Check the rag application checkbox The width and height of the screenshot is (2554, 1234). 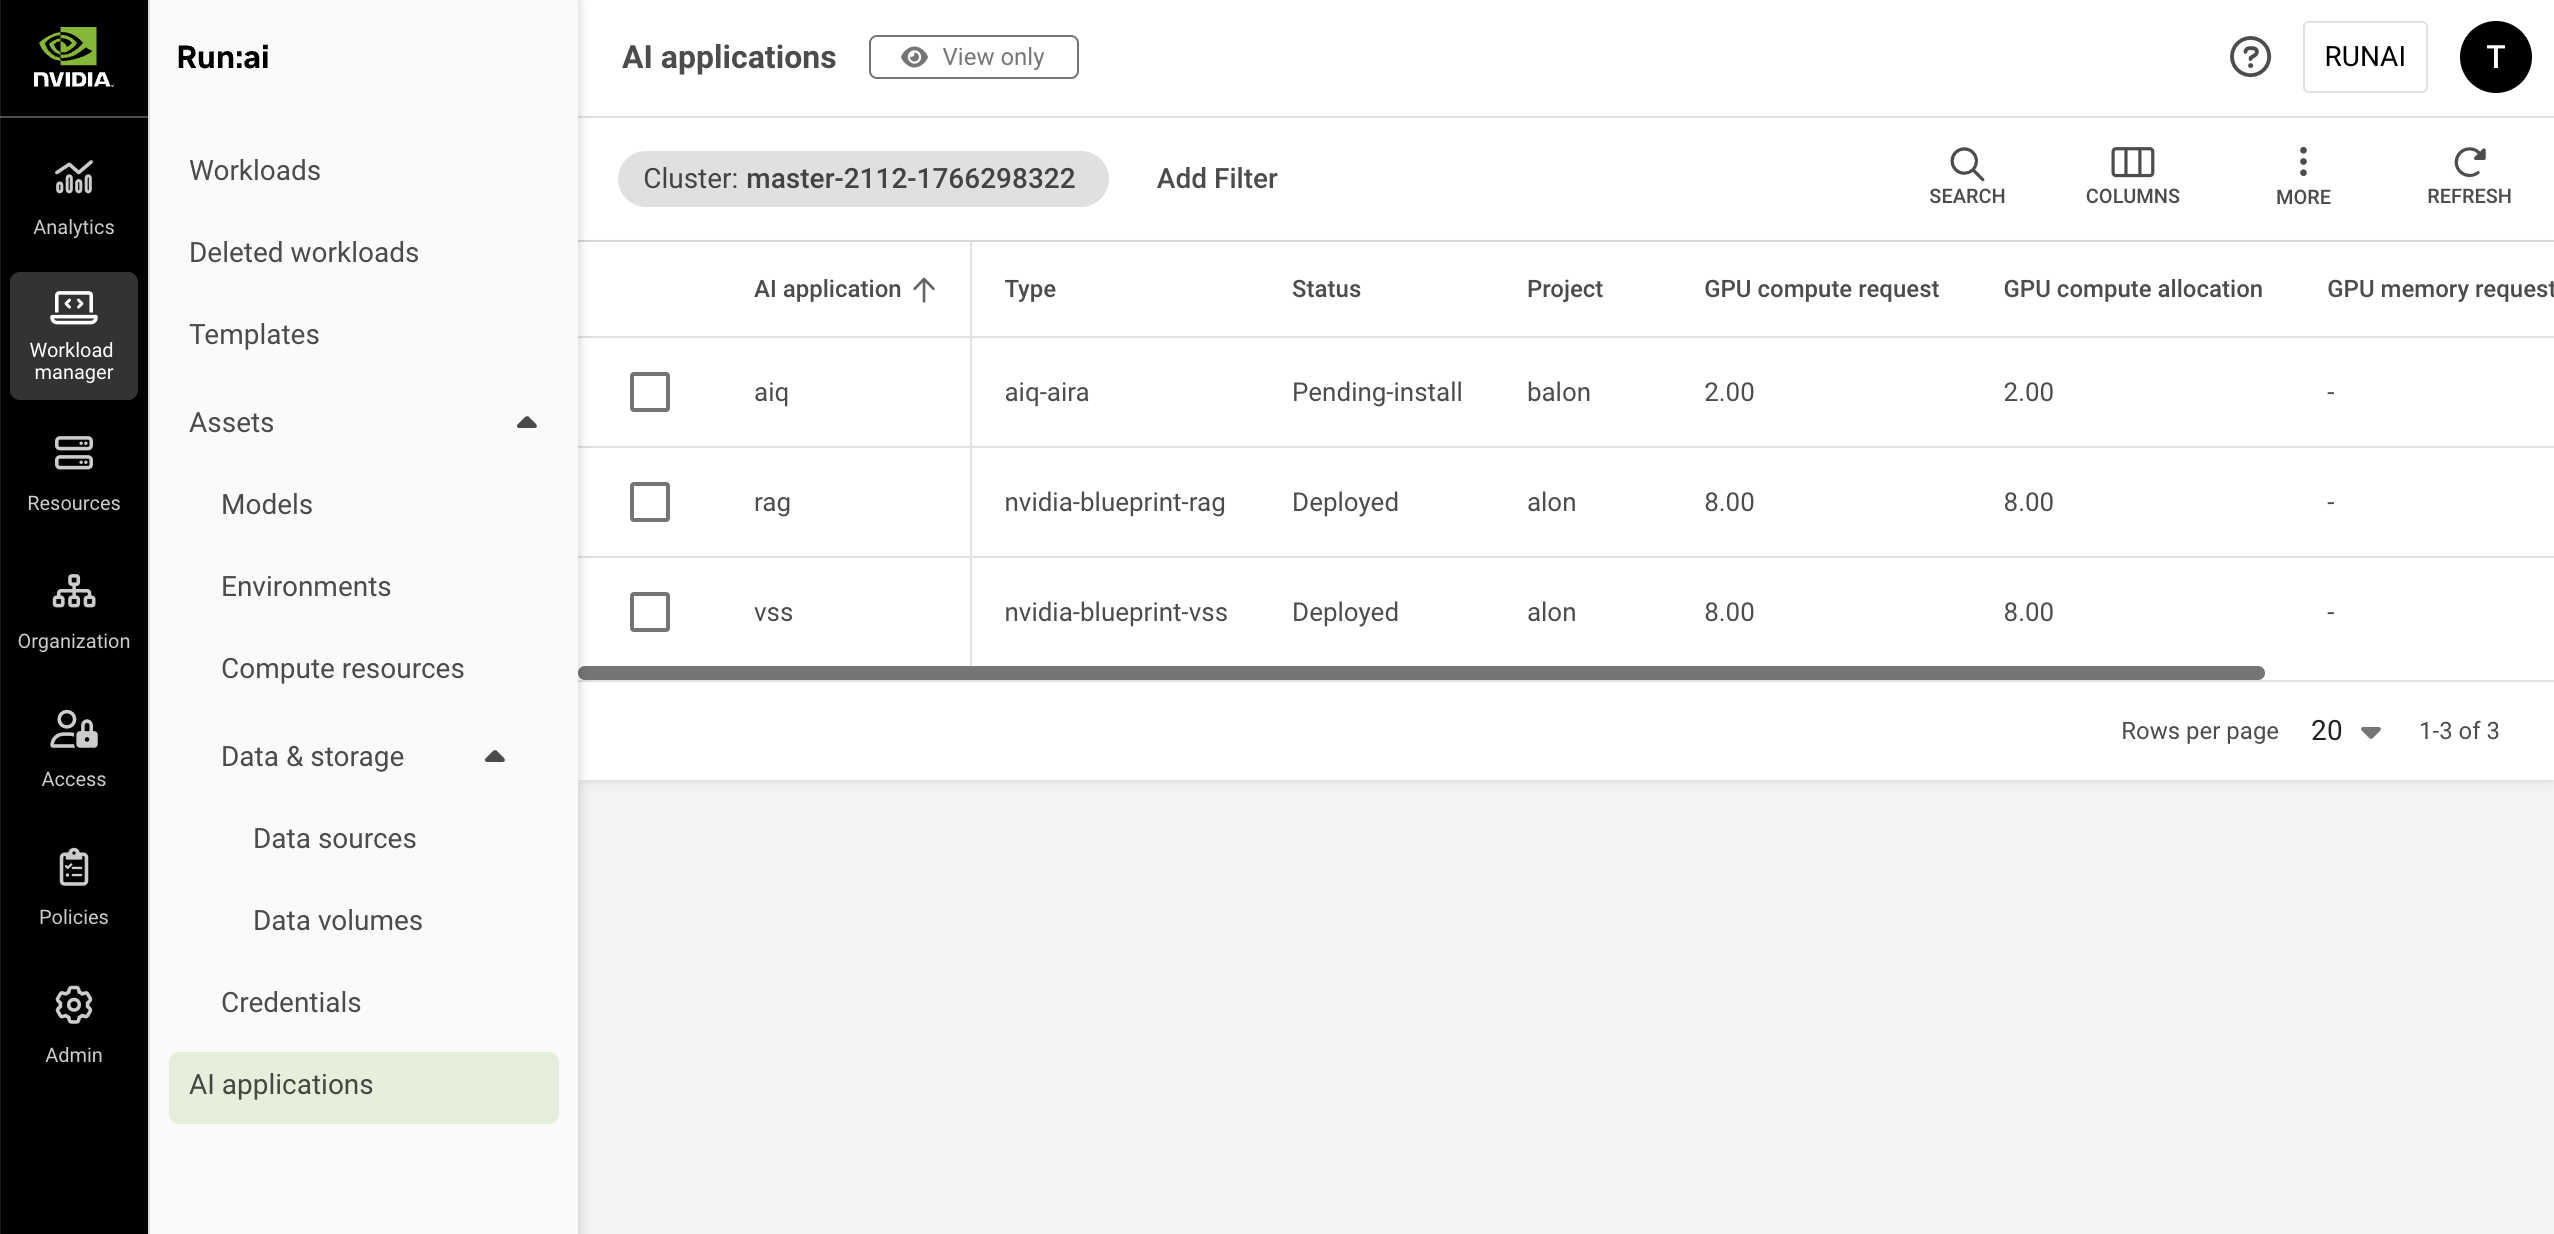coord(650,502)
